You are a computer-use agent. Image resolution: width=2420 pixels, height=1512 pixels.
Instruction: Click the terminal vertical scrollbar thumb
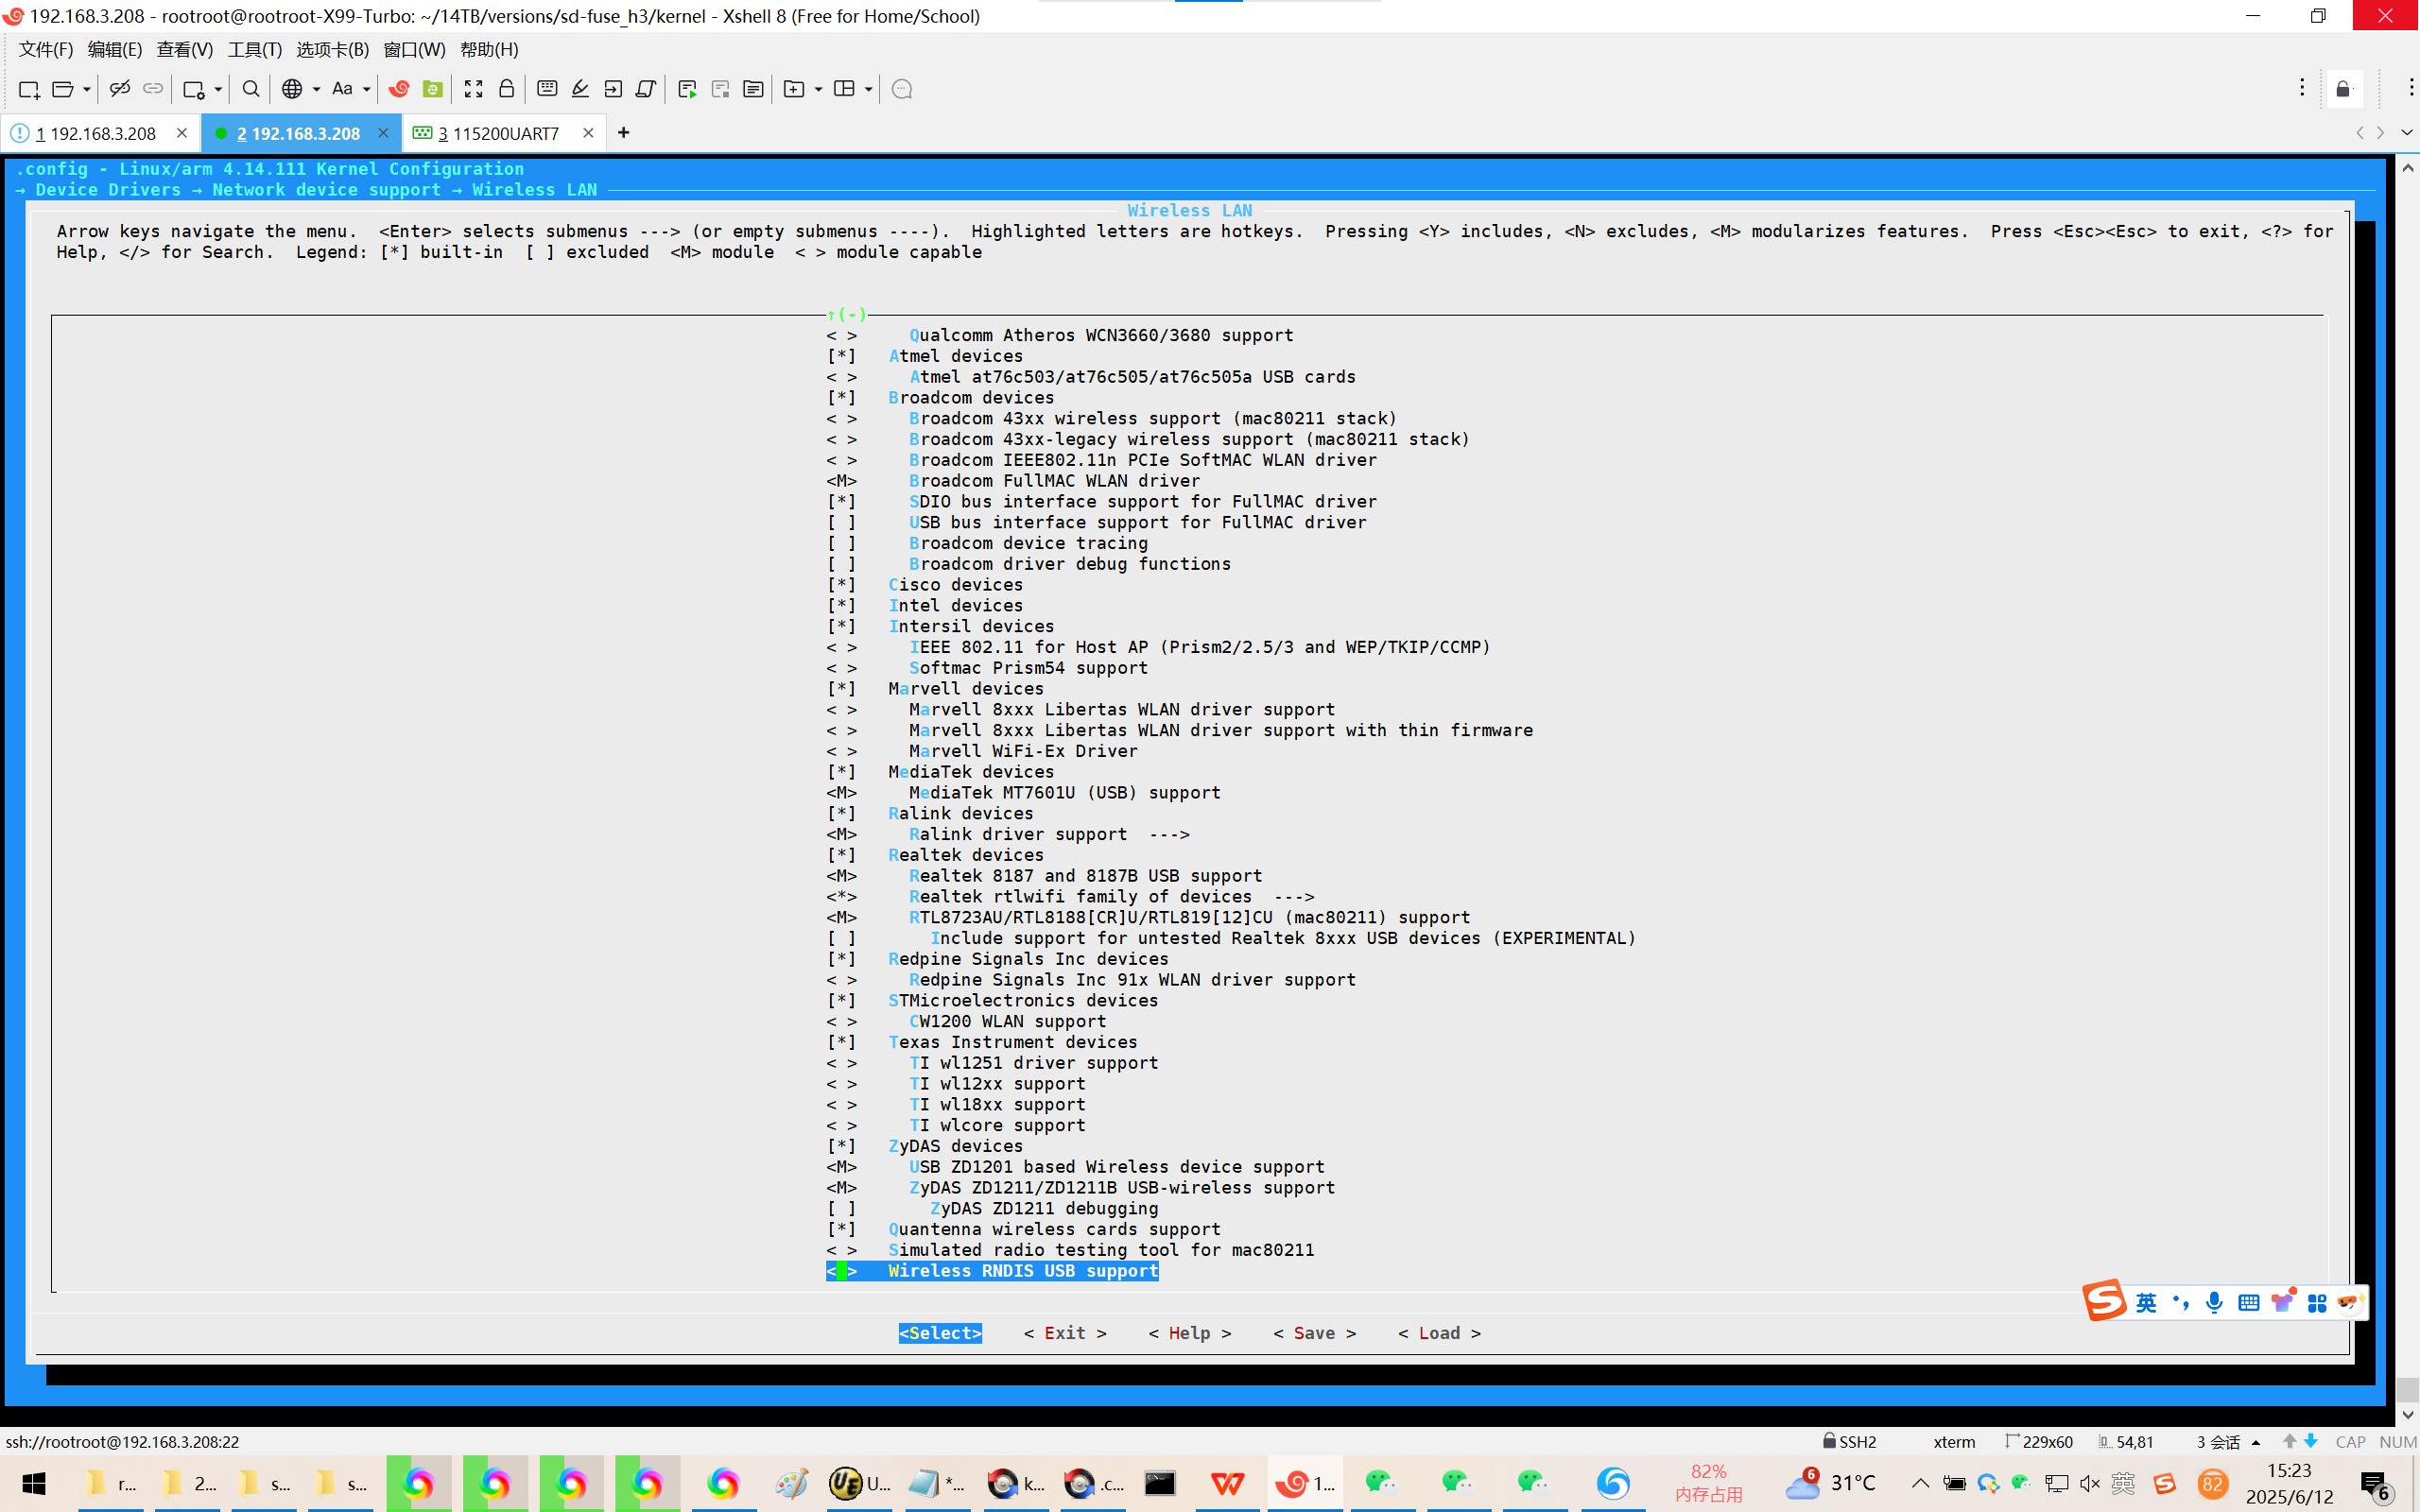click(x=2407, y=1389)
